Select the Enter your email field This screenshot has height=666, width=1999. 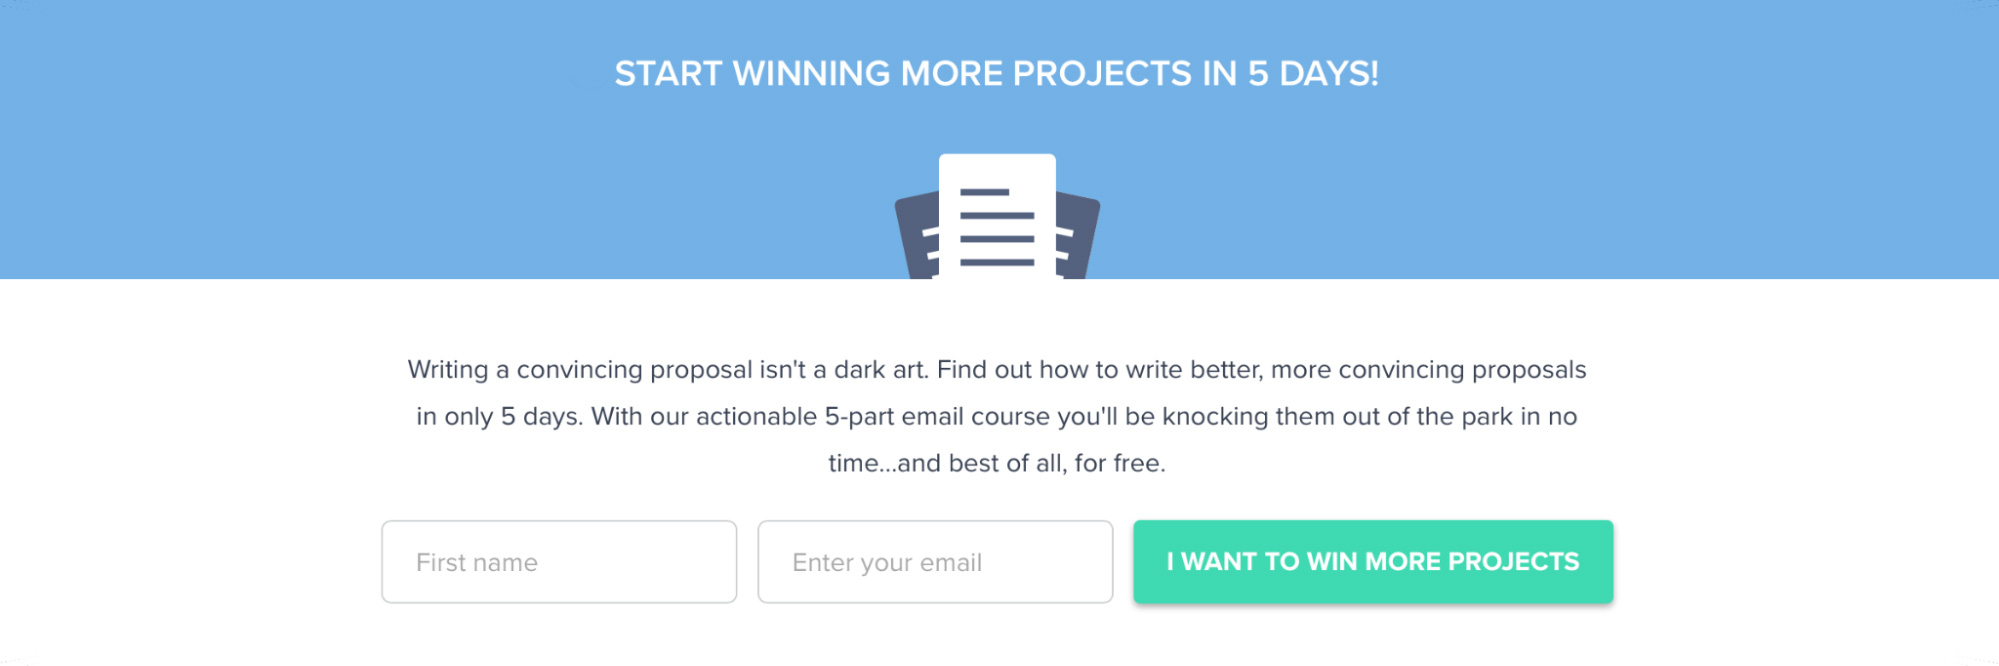click(936, 561)
